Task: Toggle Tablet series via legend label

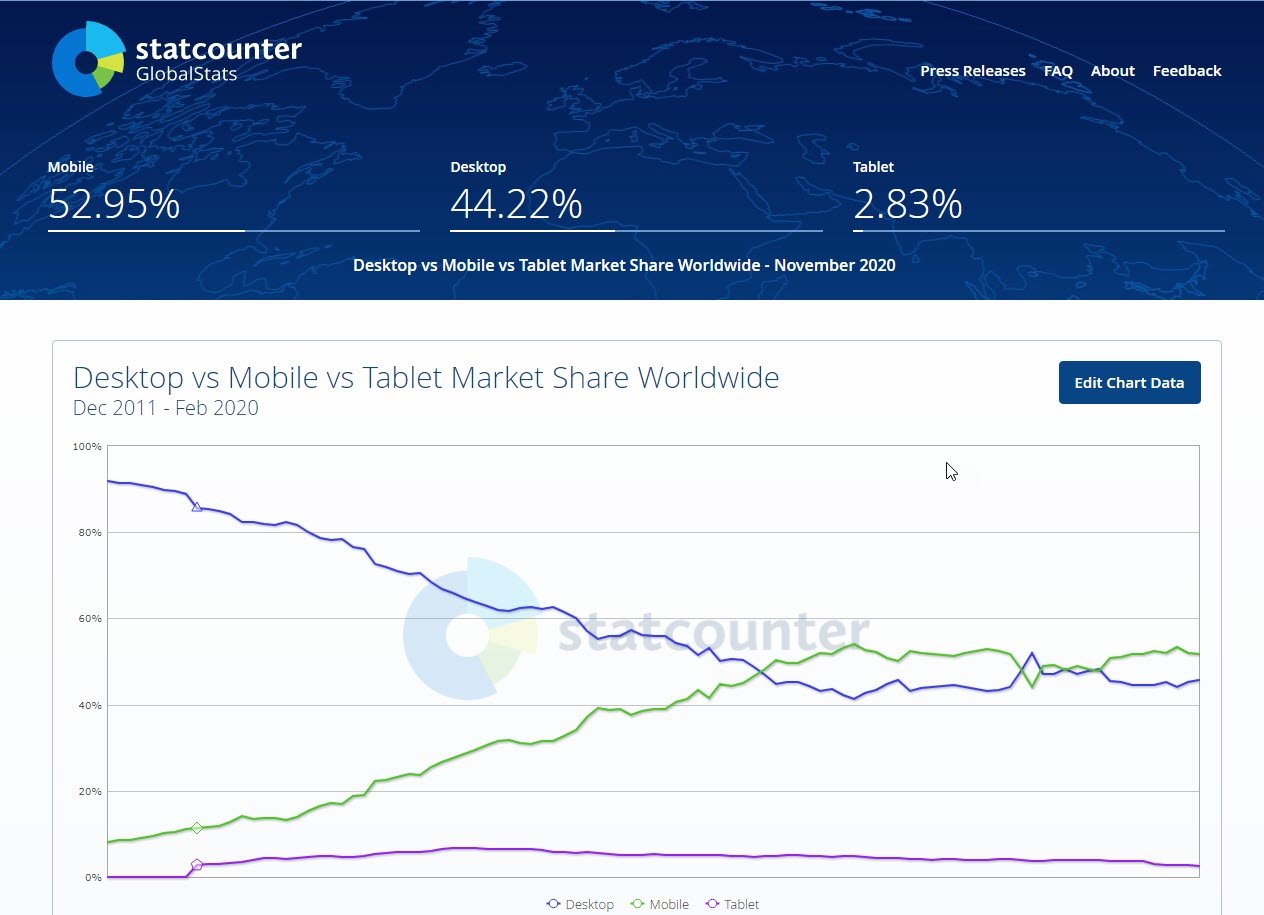Action: pos(742,904)
